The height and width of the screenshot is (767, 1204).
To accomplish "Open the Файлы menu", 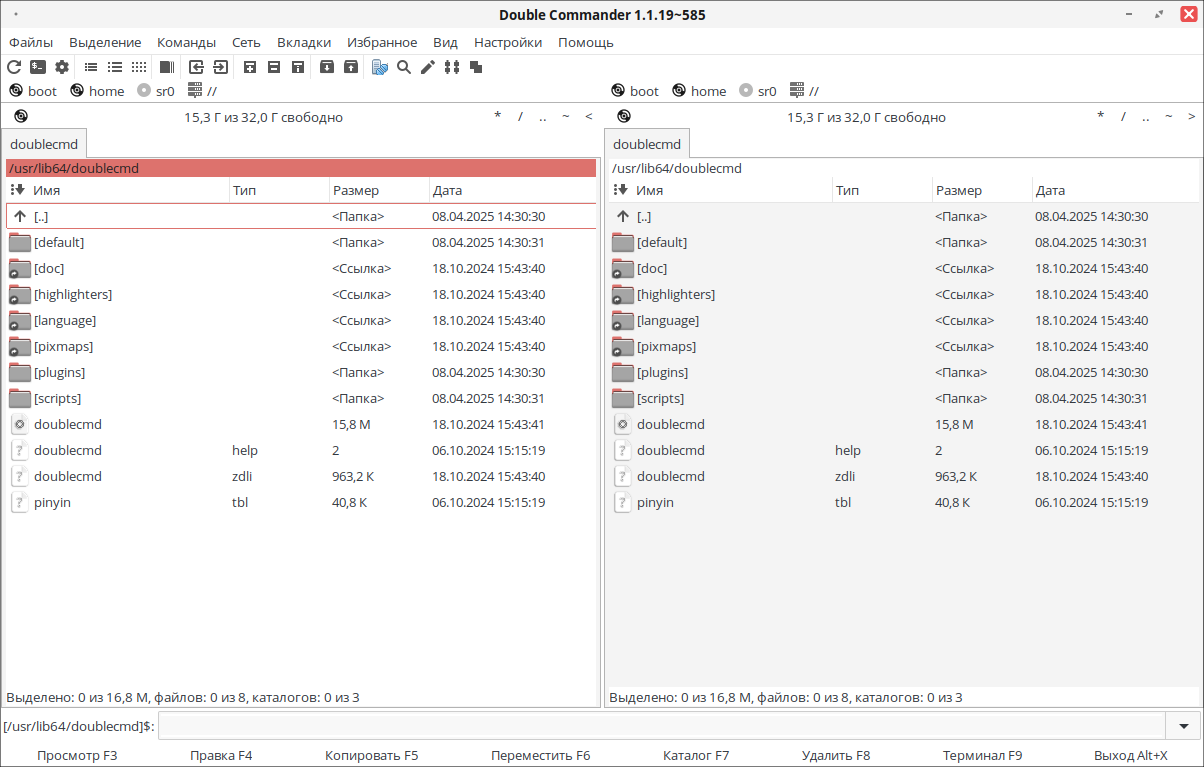I will coord(31,42).
